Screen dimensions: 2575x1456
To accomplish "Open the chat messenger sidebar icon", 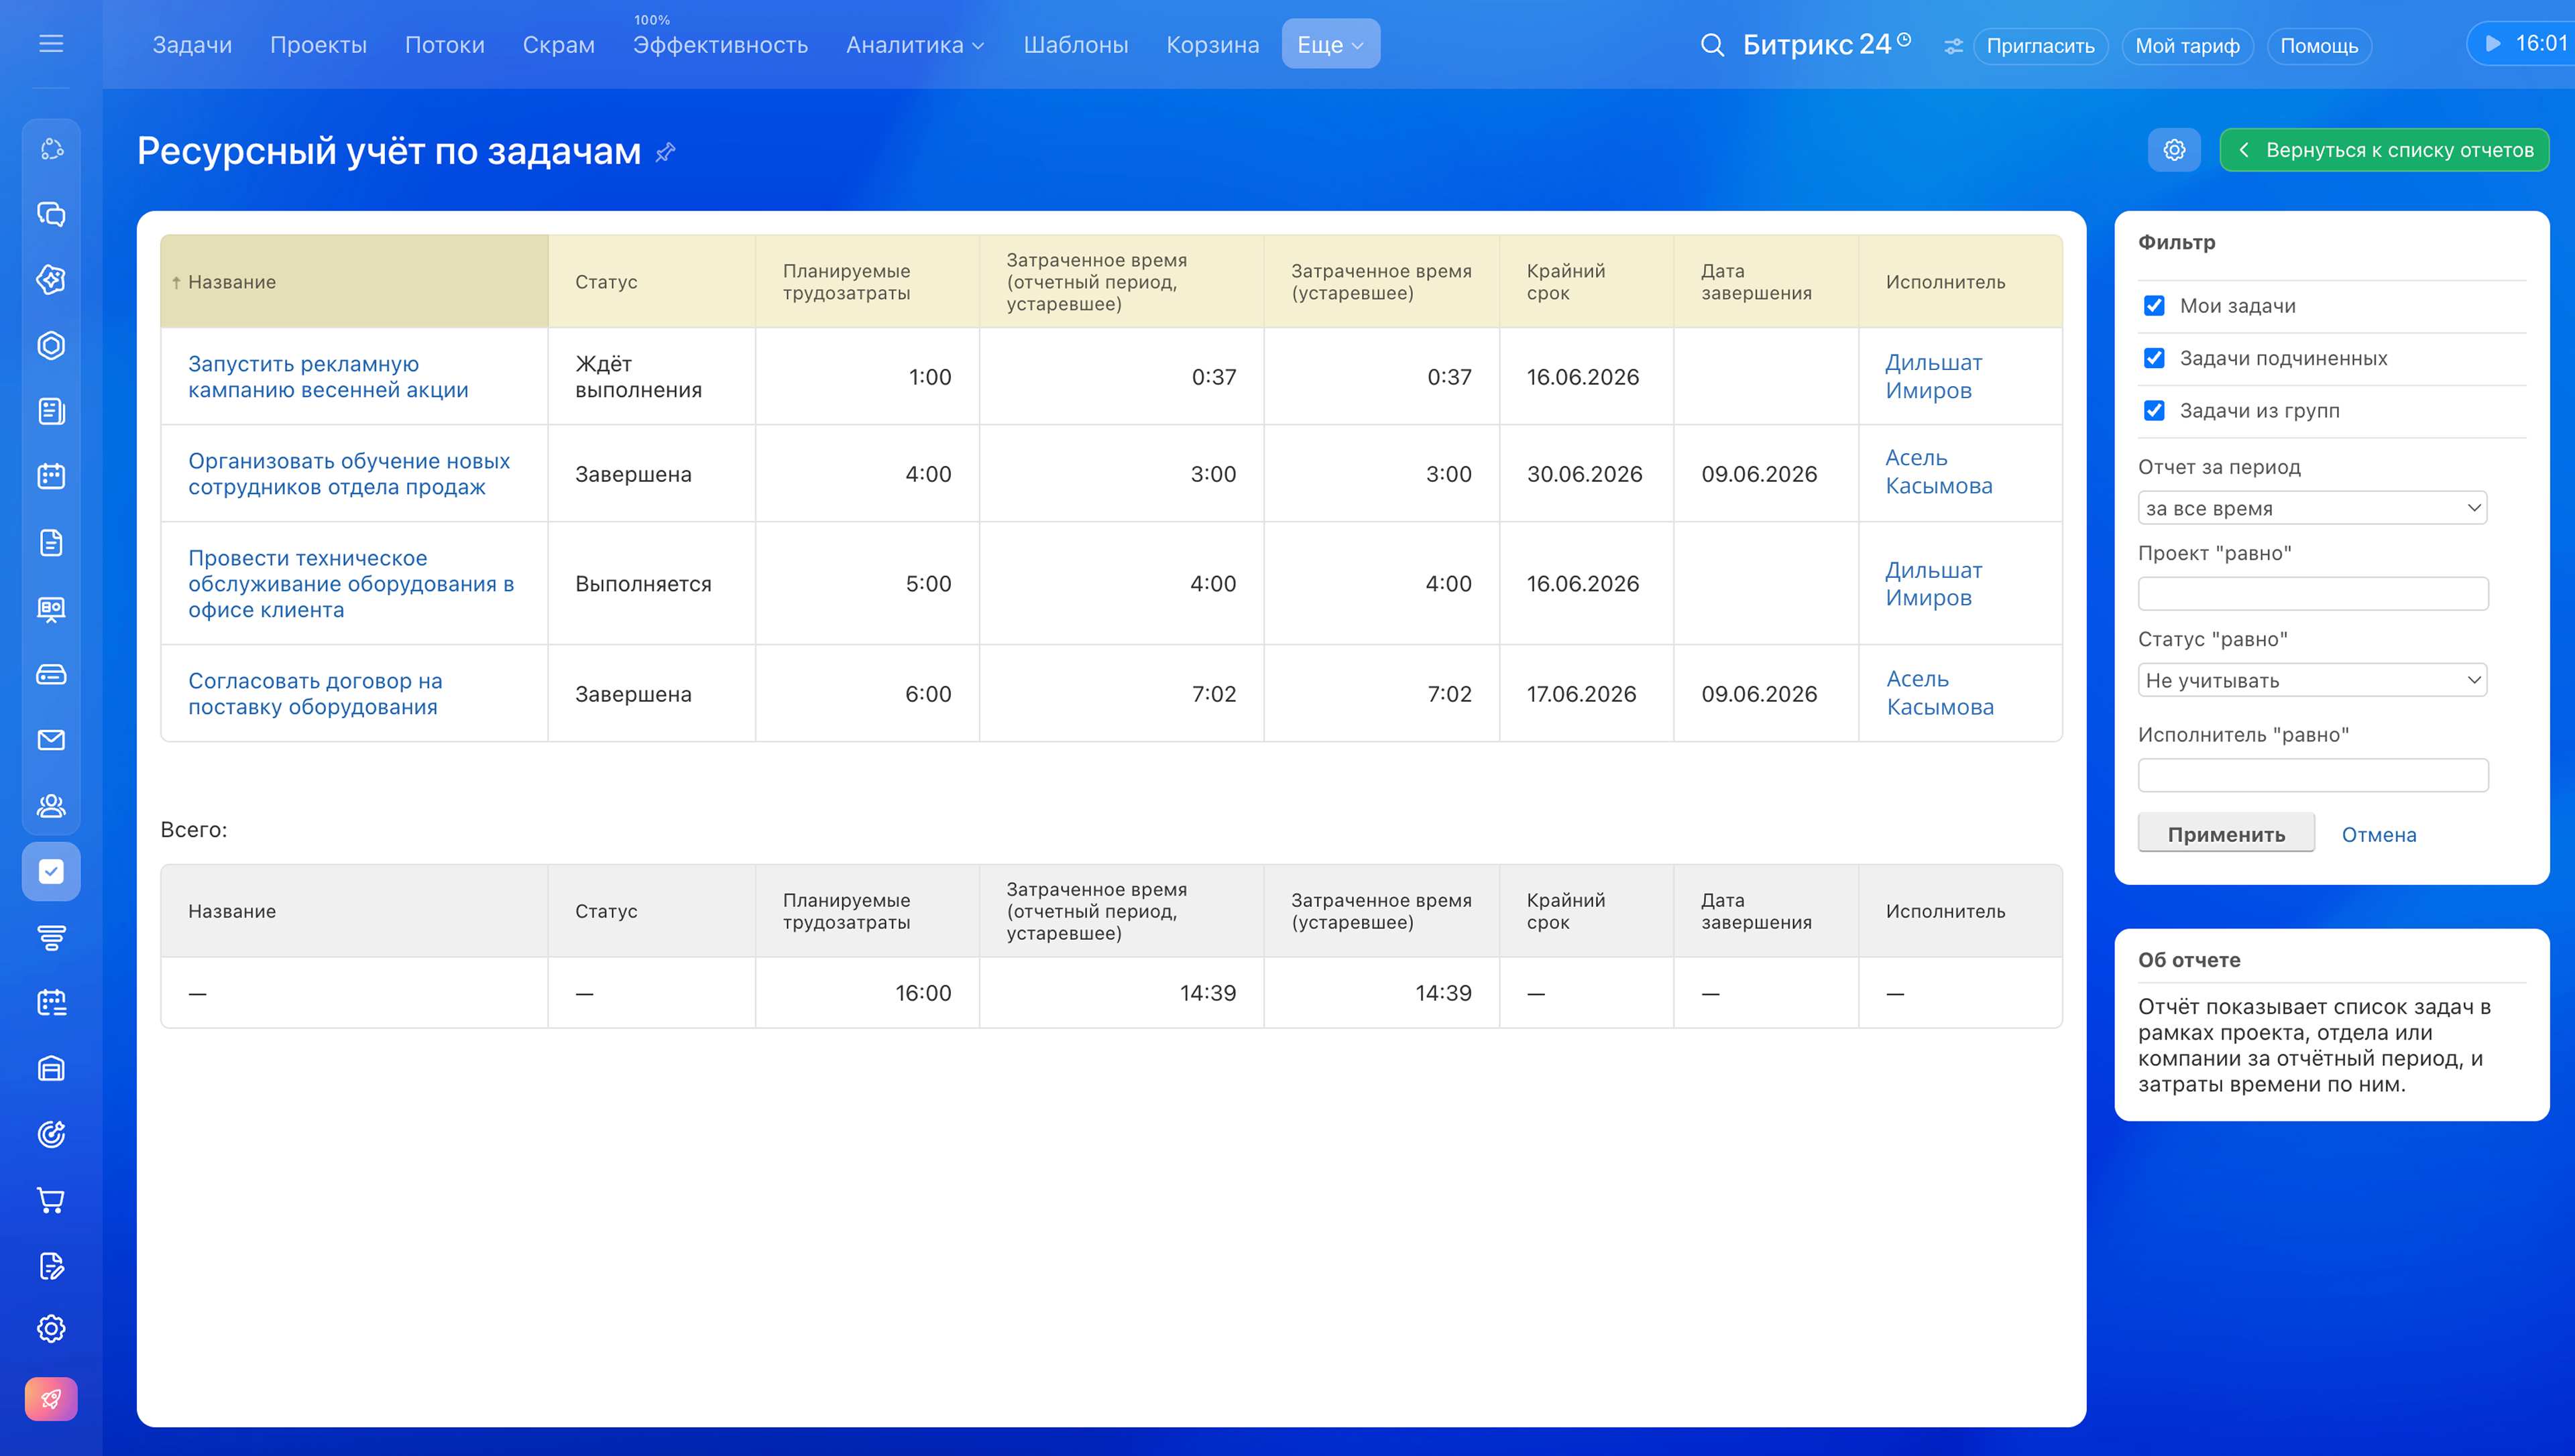I will click(x=51, y=214).
